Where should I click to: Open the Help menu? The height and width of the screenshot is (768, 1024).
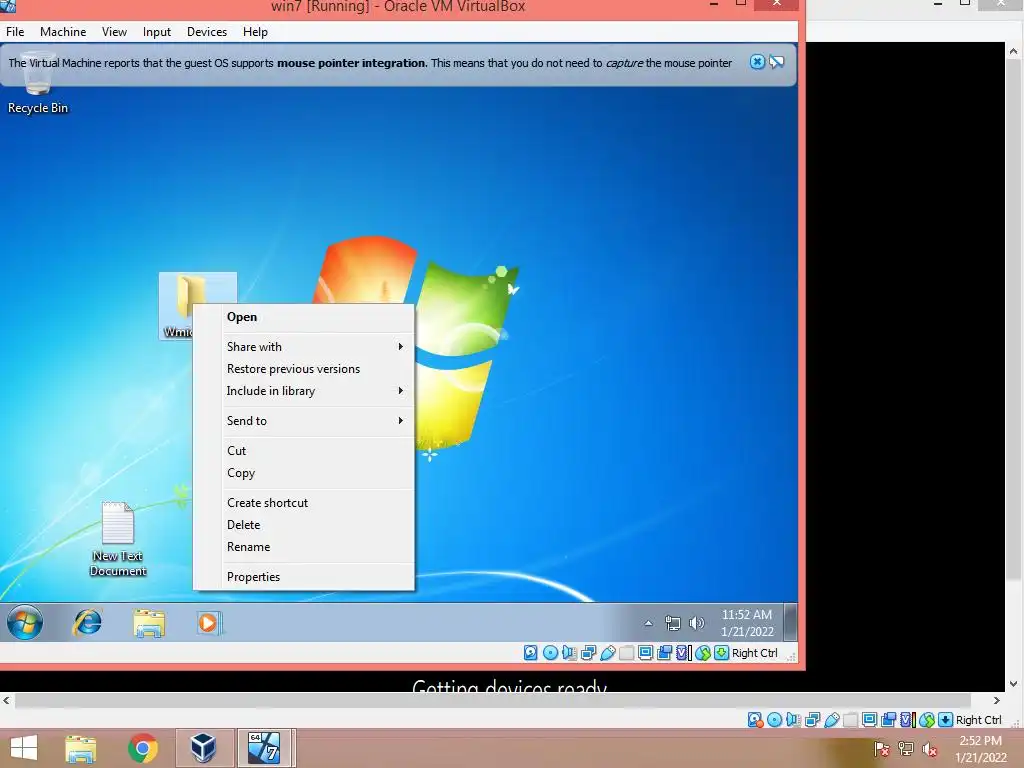point(255,31)
